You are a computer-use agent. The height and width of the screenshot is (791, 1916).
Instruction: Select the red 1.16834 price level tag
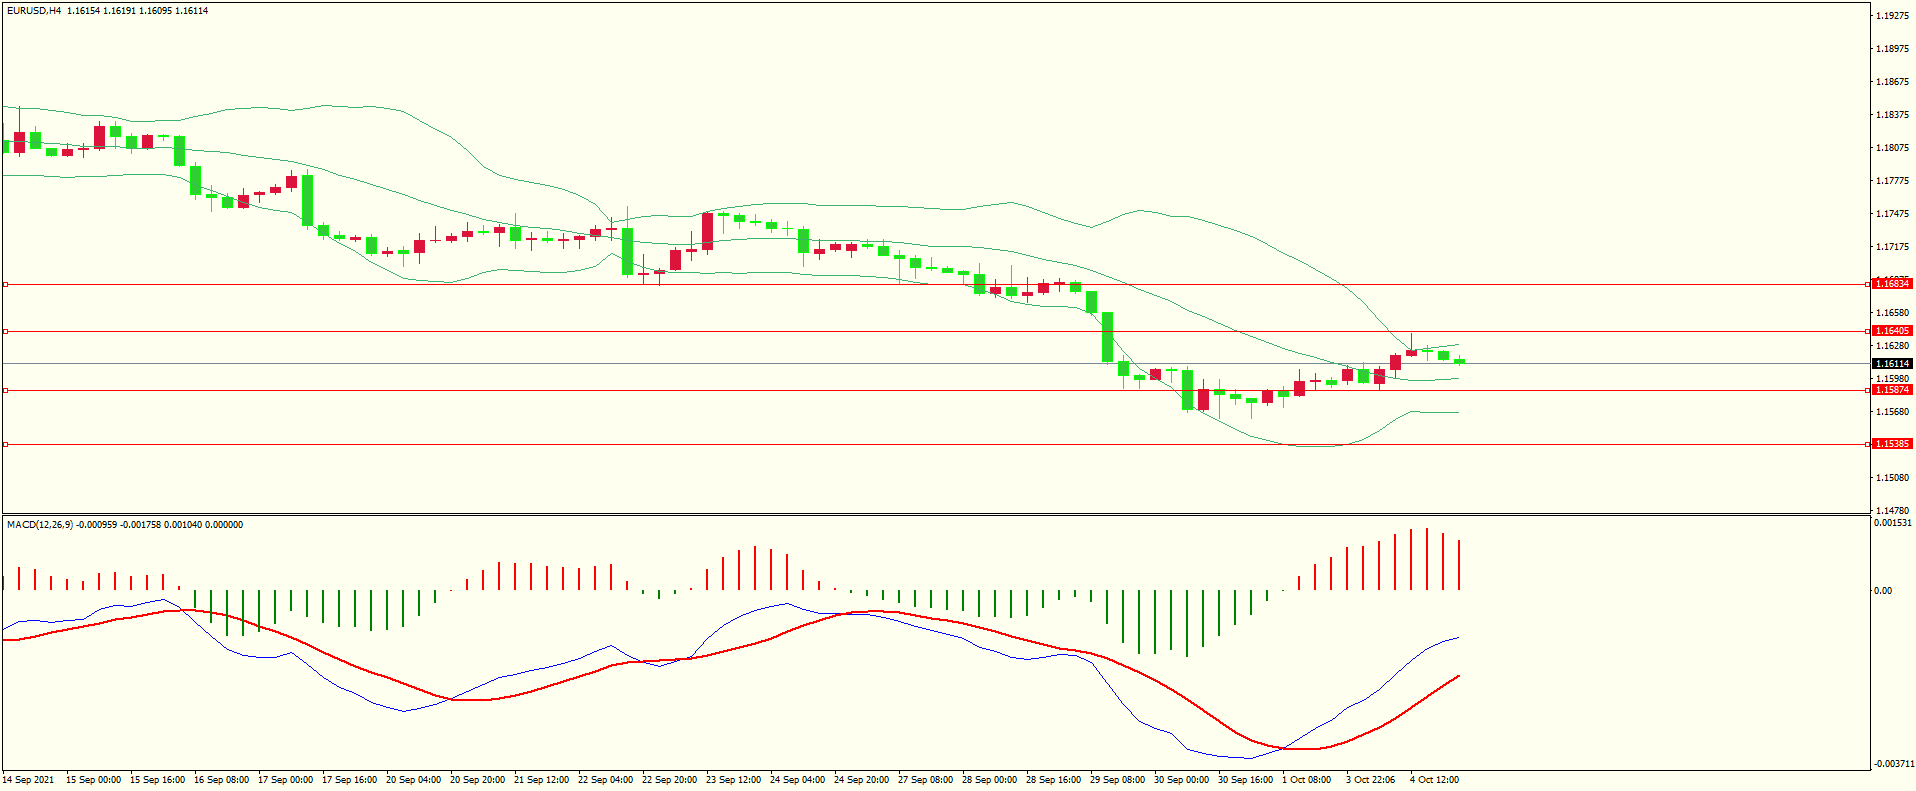[1892, 284]
